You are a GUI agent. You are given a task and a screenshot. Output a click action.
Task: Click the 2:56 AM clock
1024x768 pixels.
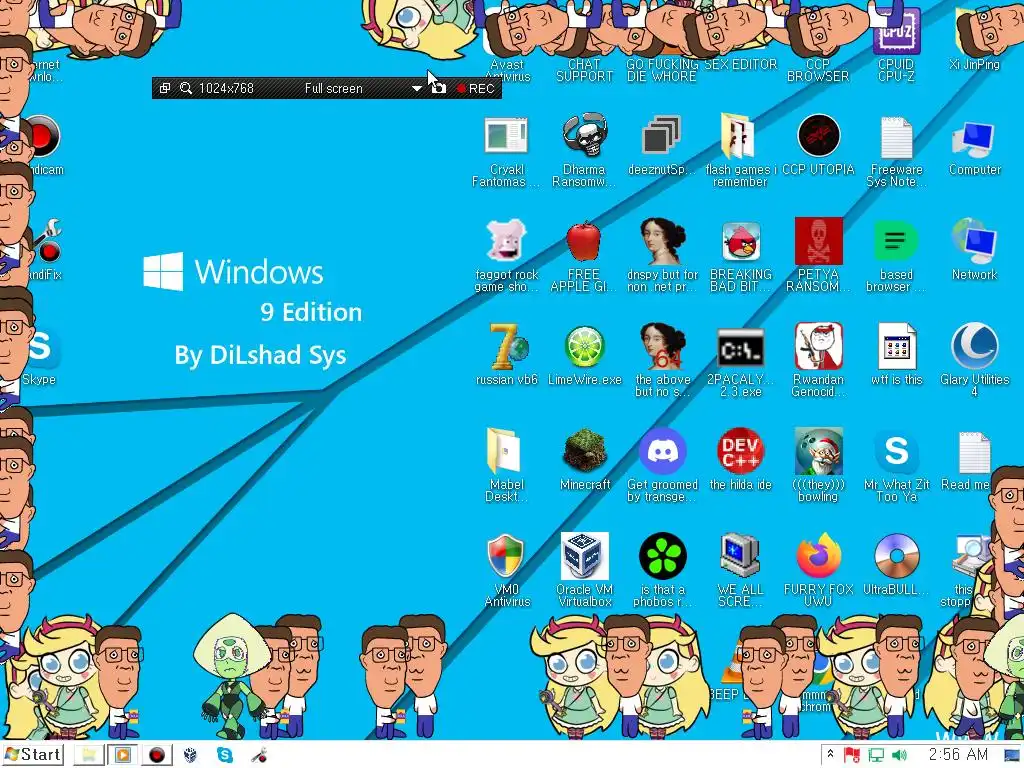958,754
